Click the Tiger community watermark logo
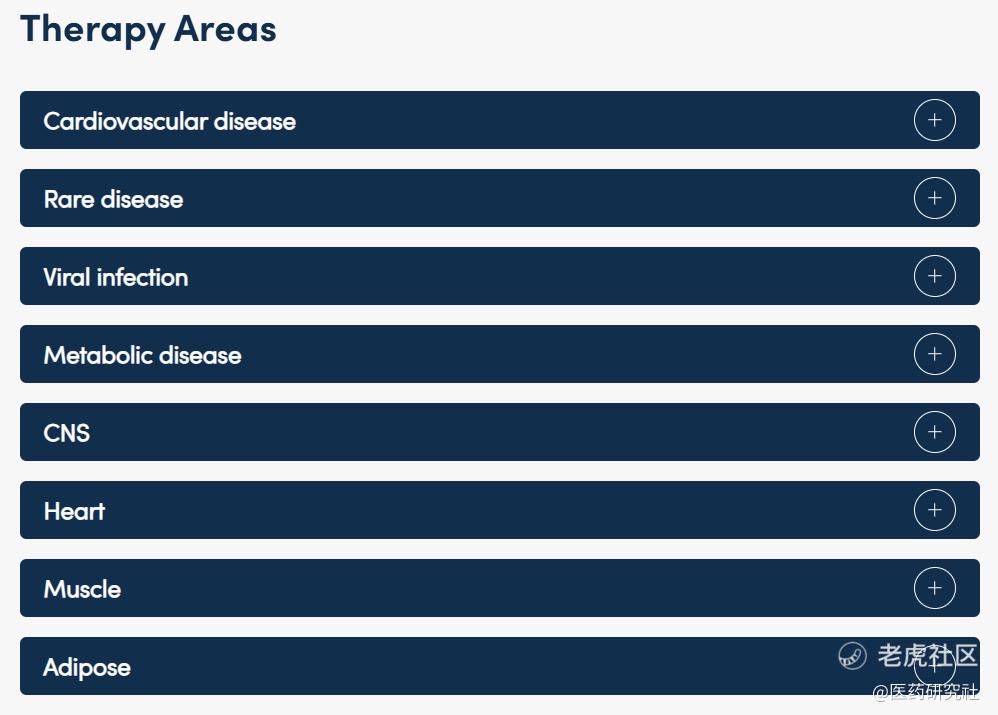This screenshot has height=715, width=998. coord(852,656)
